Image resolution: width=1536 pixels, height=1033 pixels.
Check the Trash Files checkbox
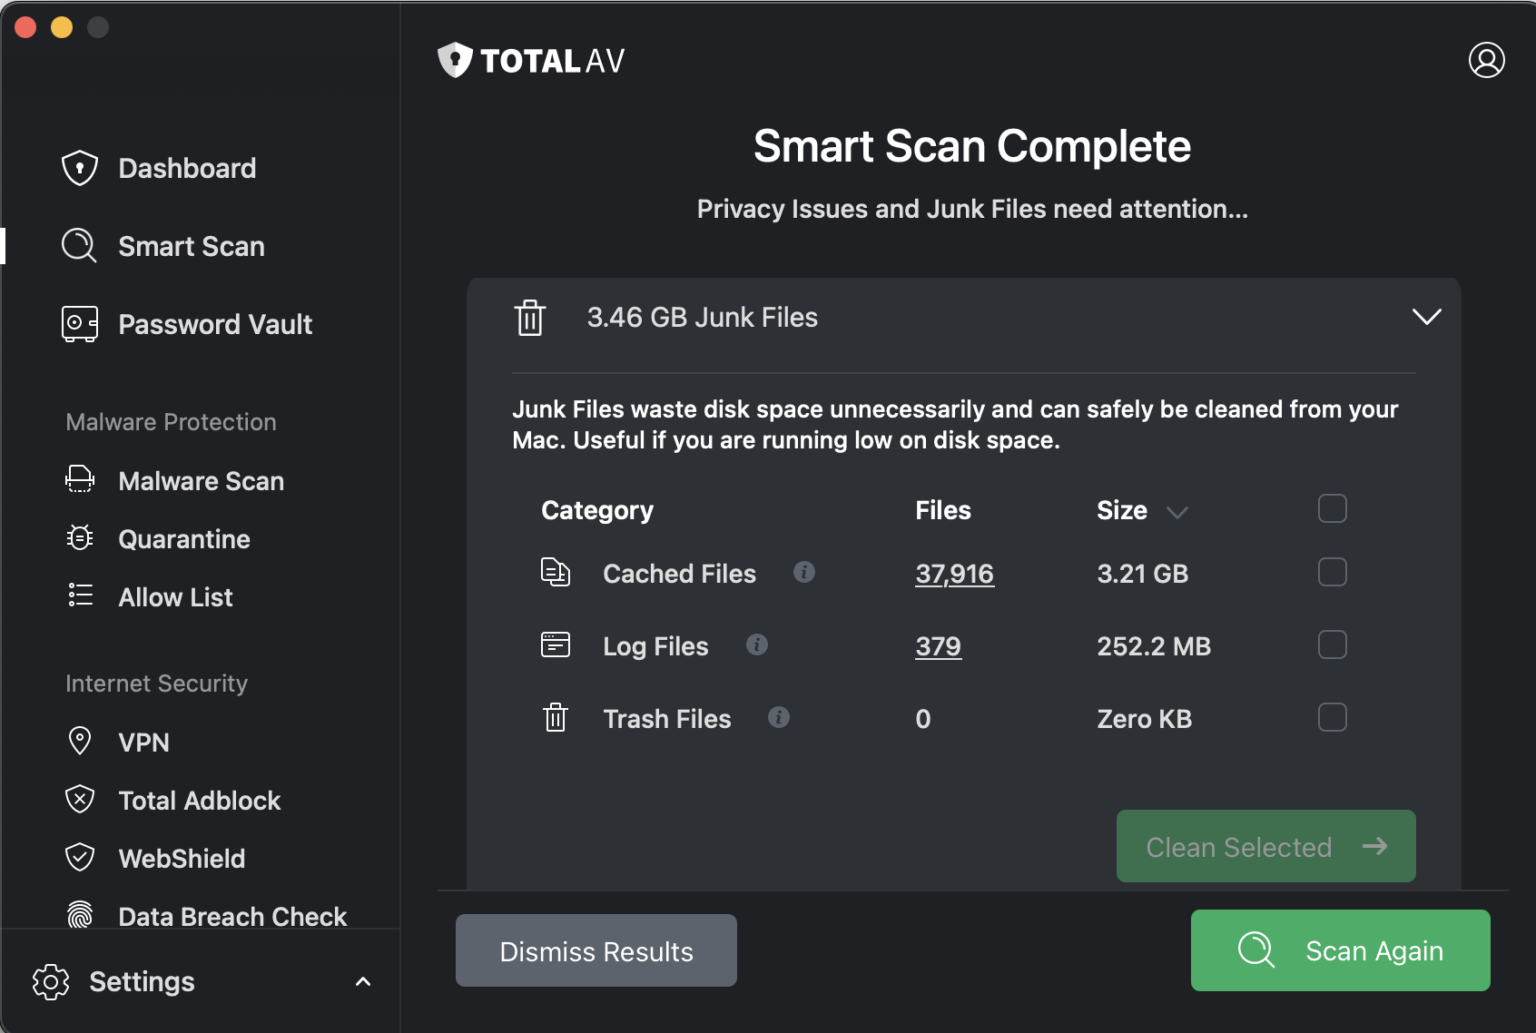tap(1332, 717)
